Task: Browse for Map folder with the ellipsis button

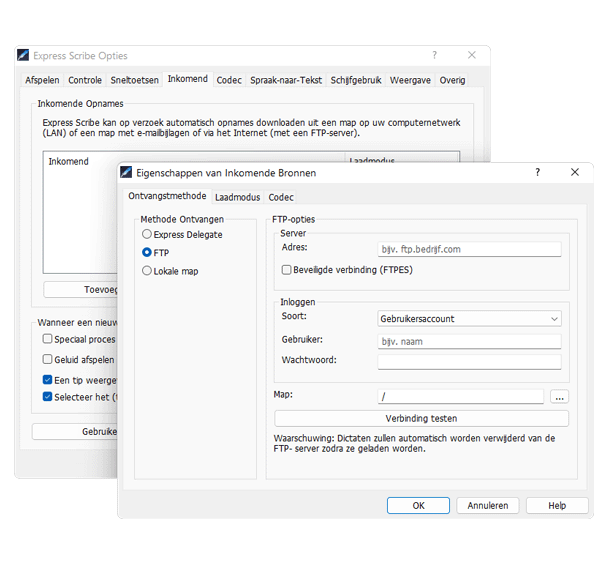Action: click(x=559, y=397)
